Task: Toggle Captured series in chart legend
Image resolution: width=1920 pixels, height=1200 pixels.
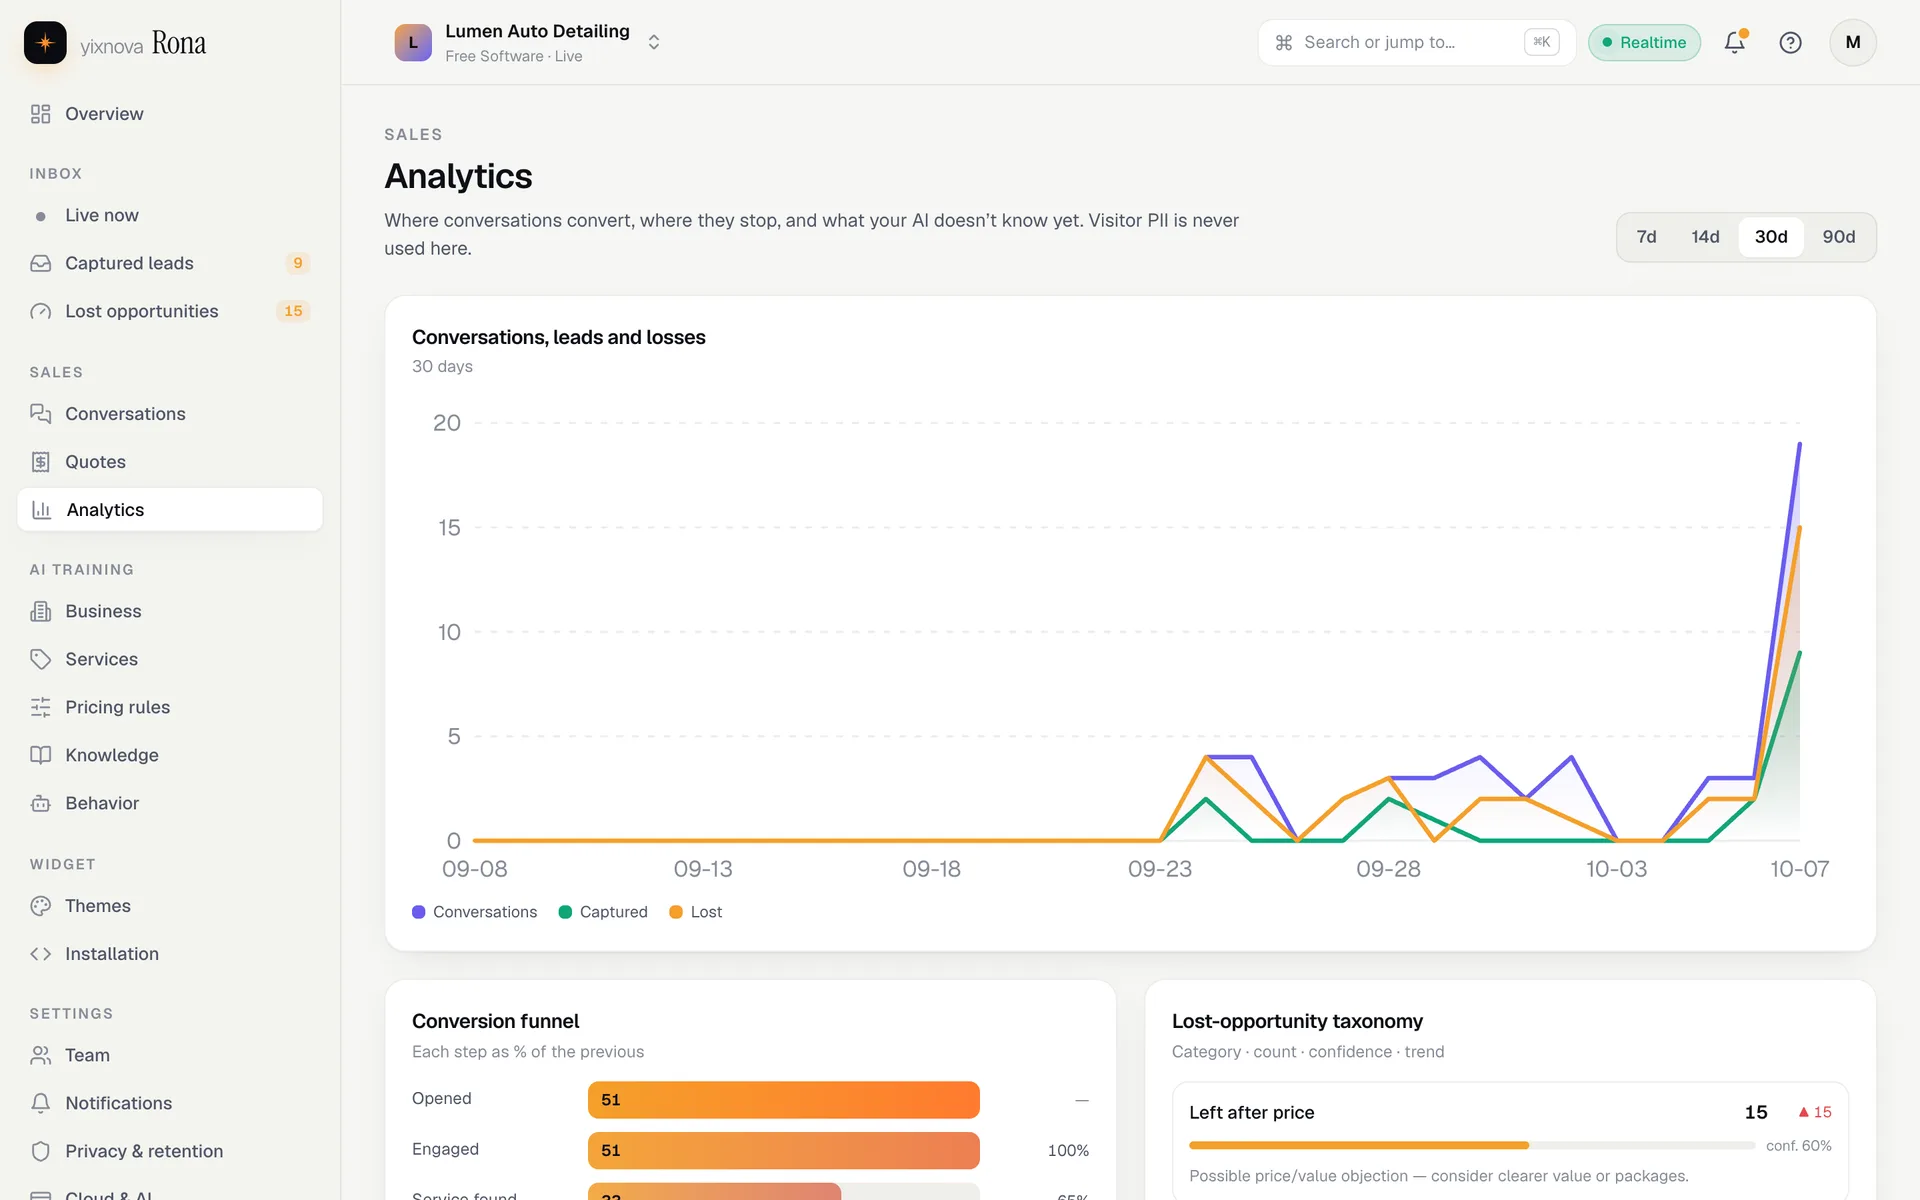Action: tap(603, 912)
